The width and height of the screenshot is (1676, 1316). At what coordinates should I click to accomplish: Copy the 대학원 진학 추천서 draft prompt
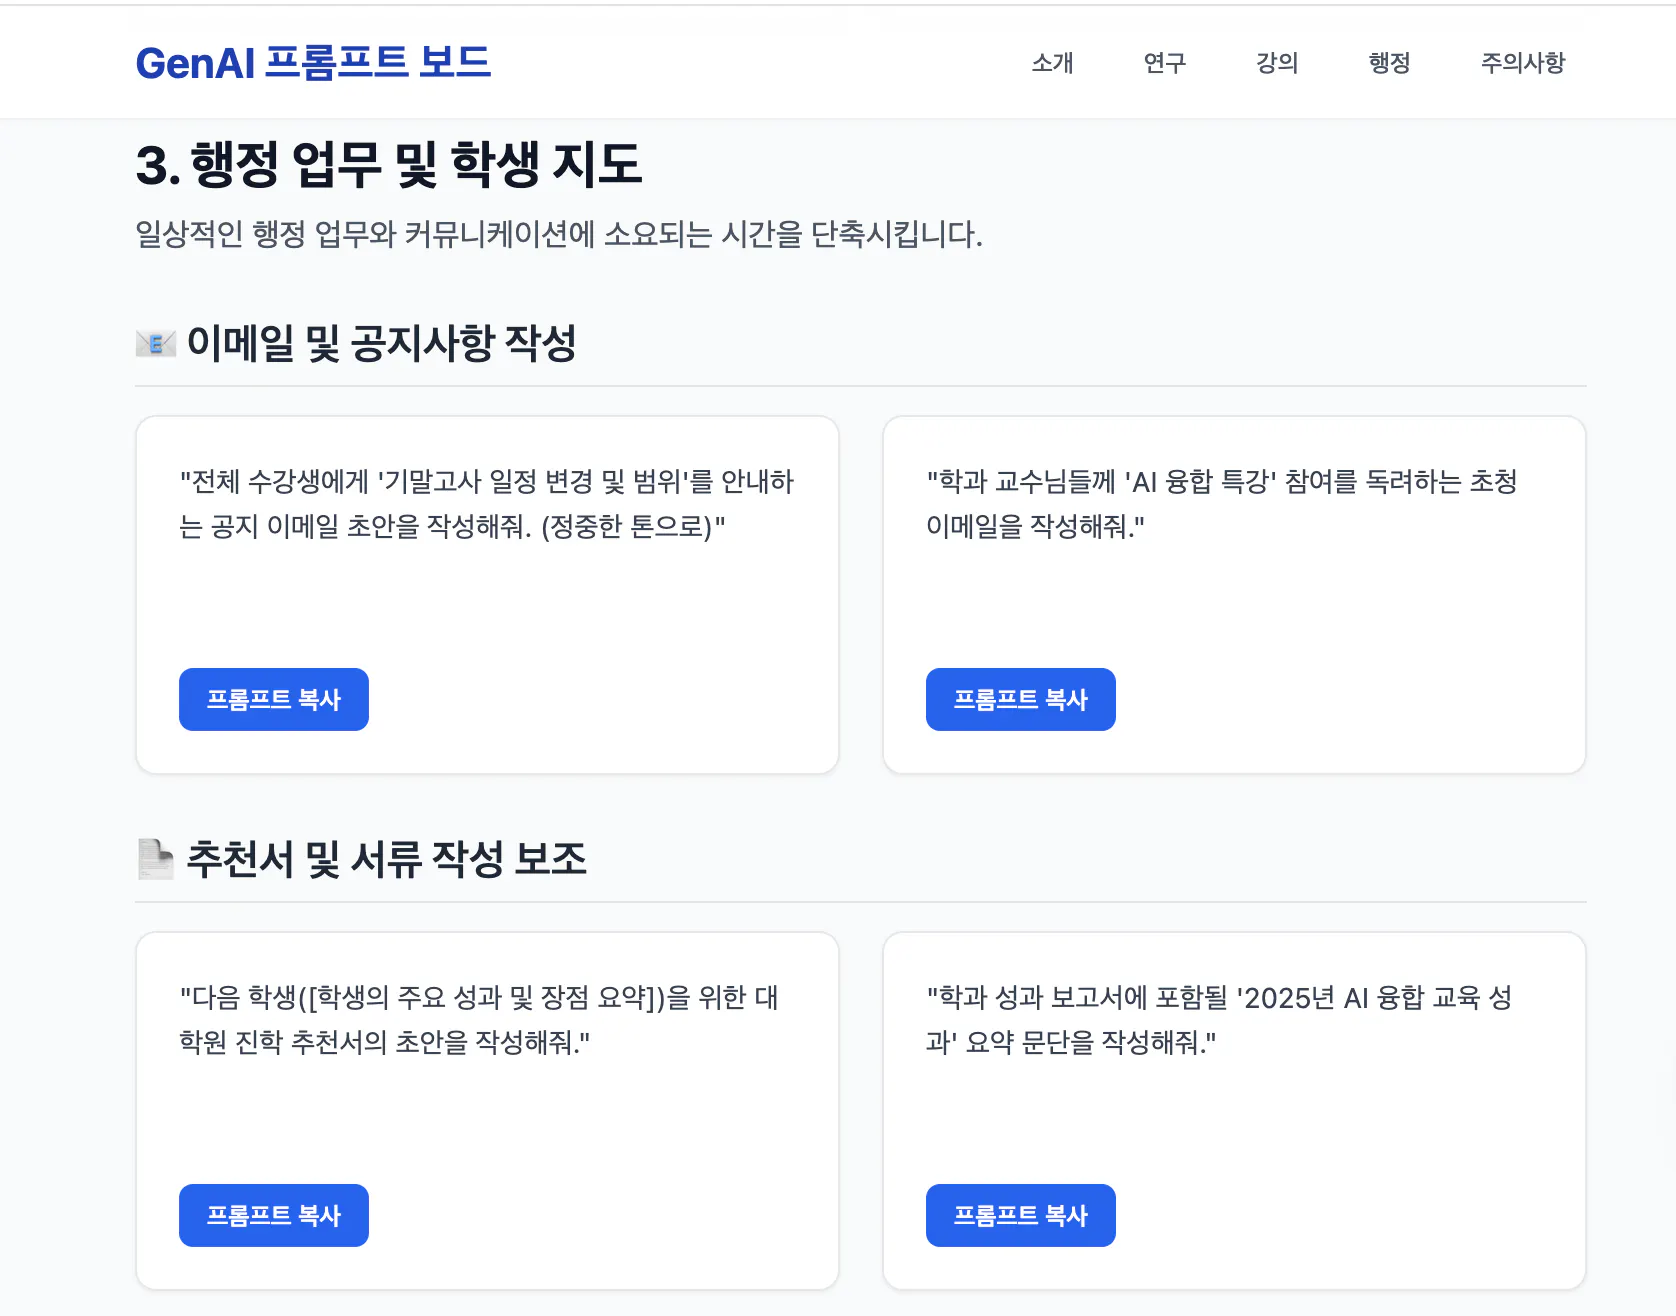pyautogui.click(x=273, y=1215)
